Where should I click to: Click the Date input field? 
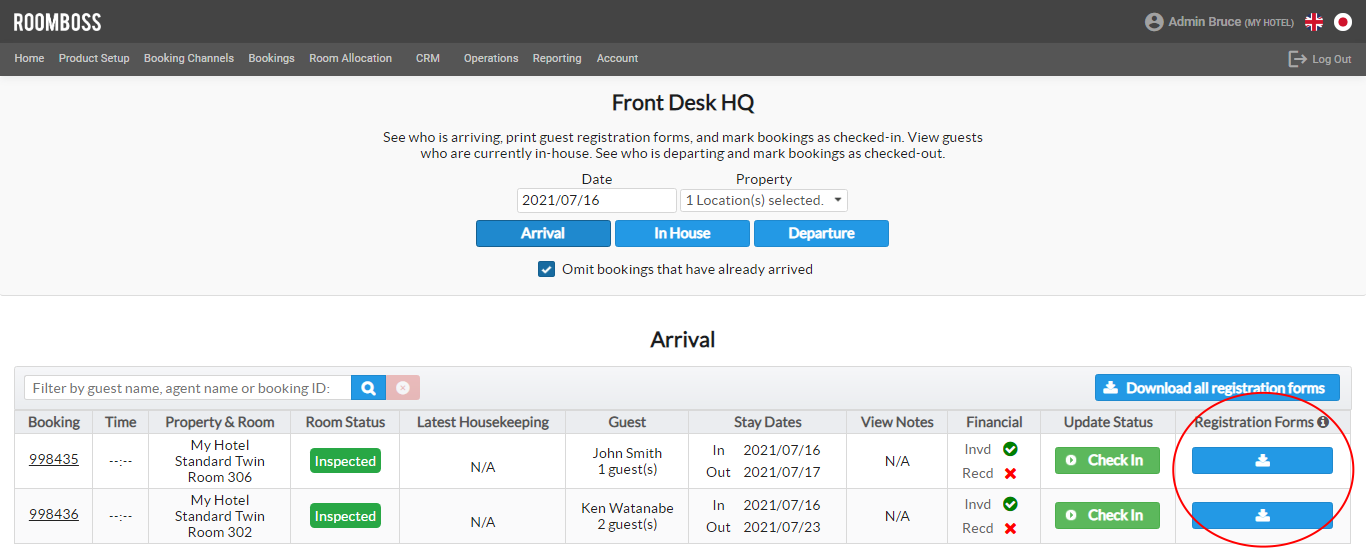coord(596,200)
